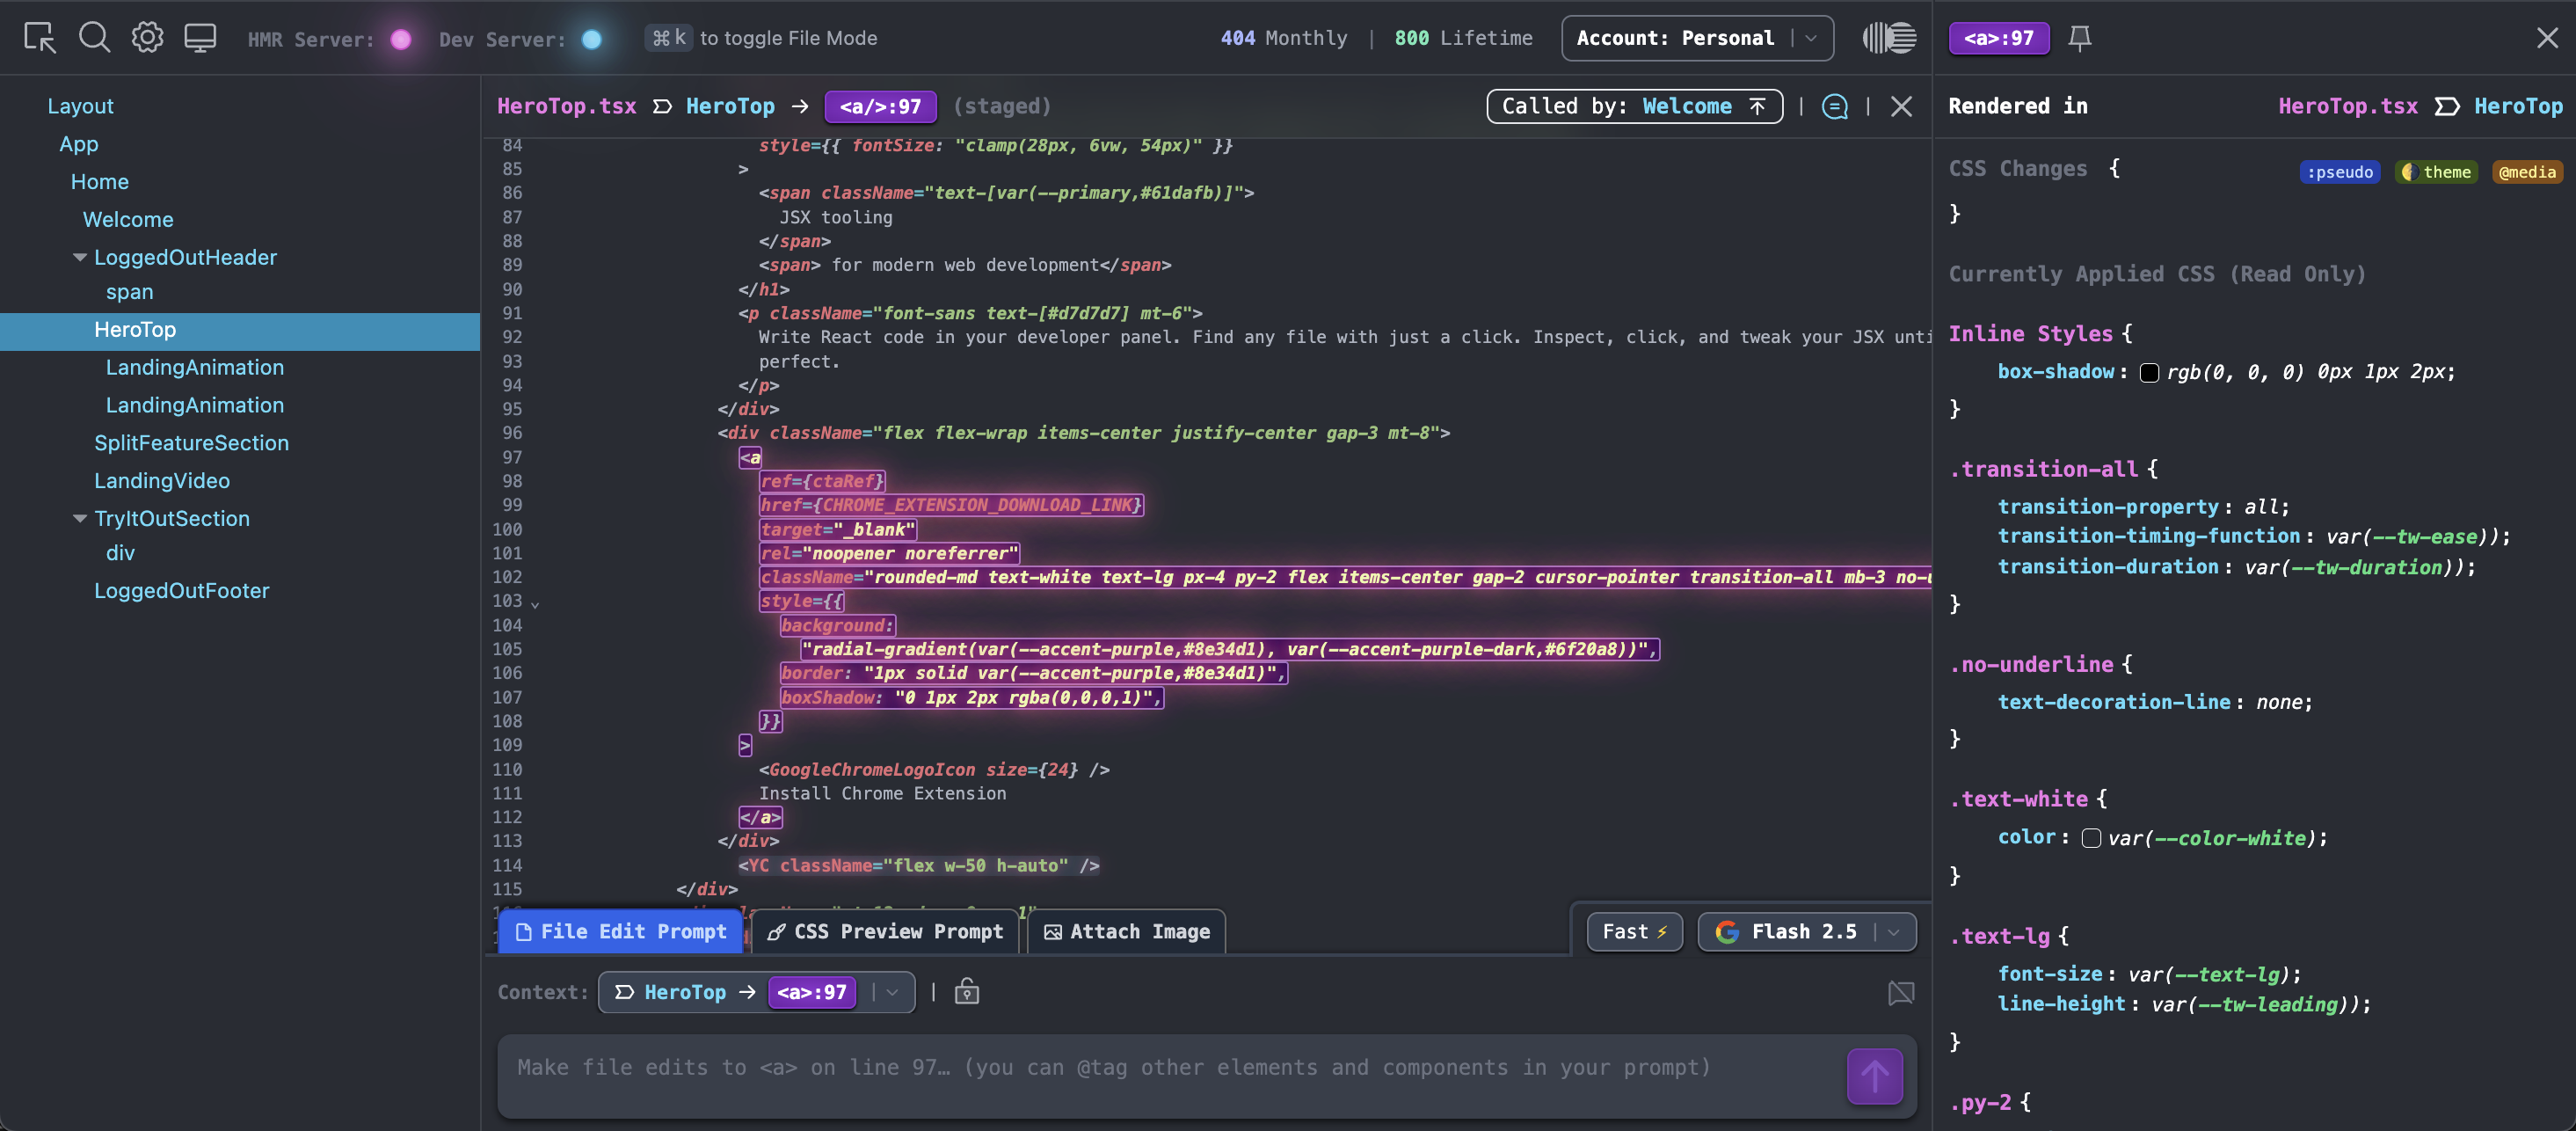This screenshot has height=1131, width=2576.
Task: Click the lock icon next to context selector
Action: (966, 991)
